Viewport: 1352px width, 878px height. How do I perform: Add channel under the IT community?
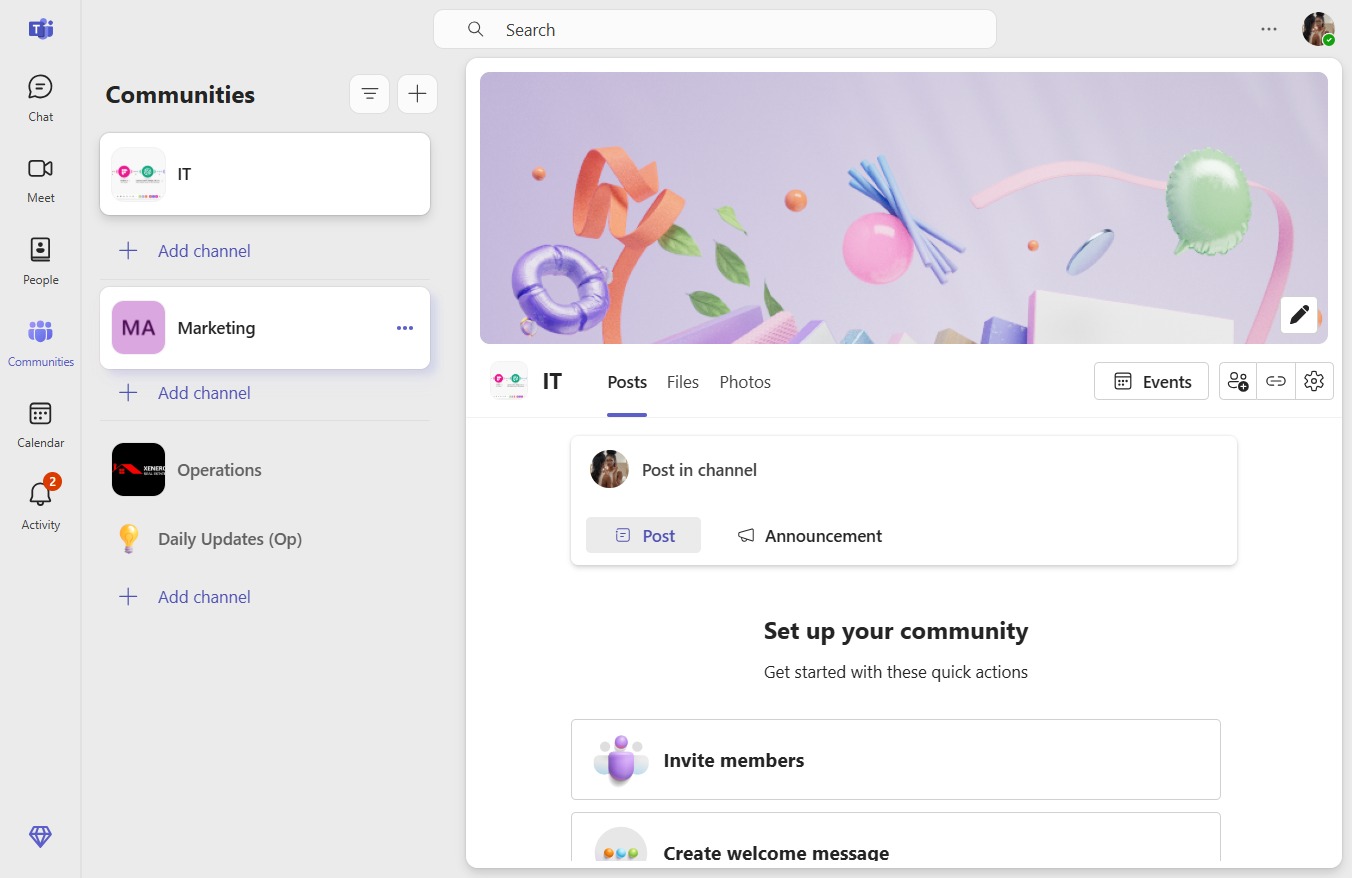[185, 251]
